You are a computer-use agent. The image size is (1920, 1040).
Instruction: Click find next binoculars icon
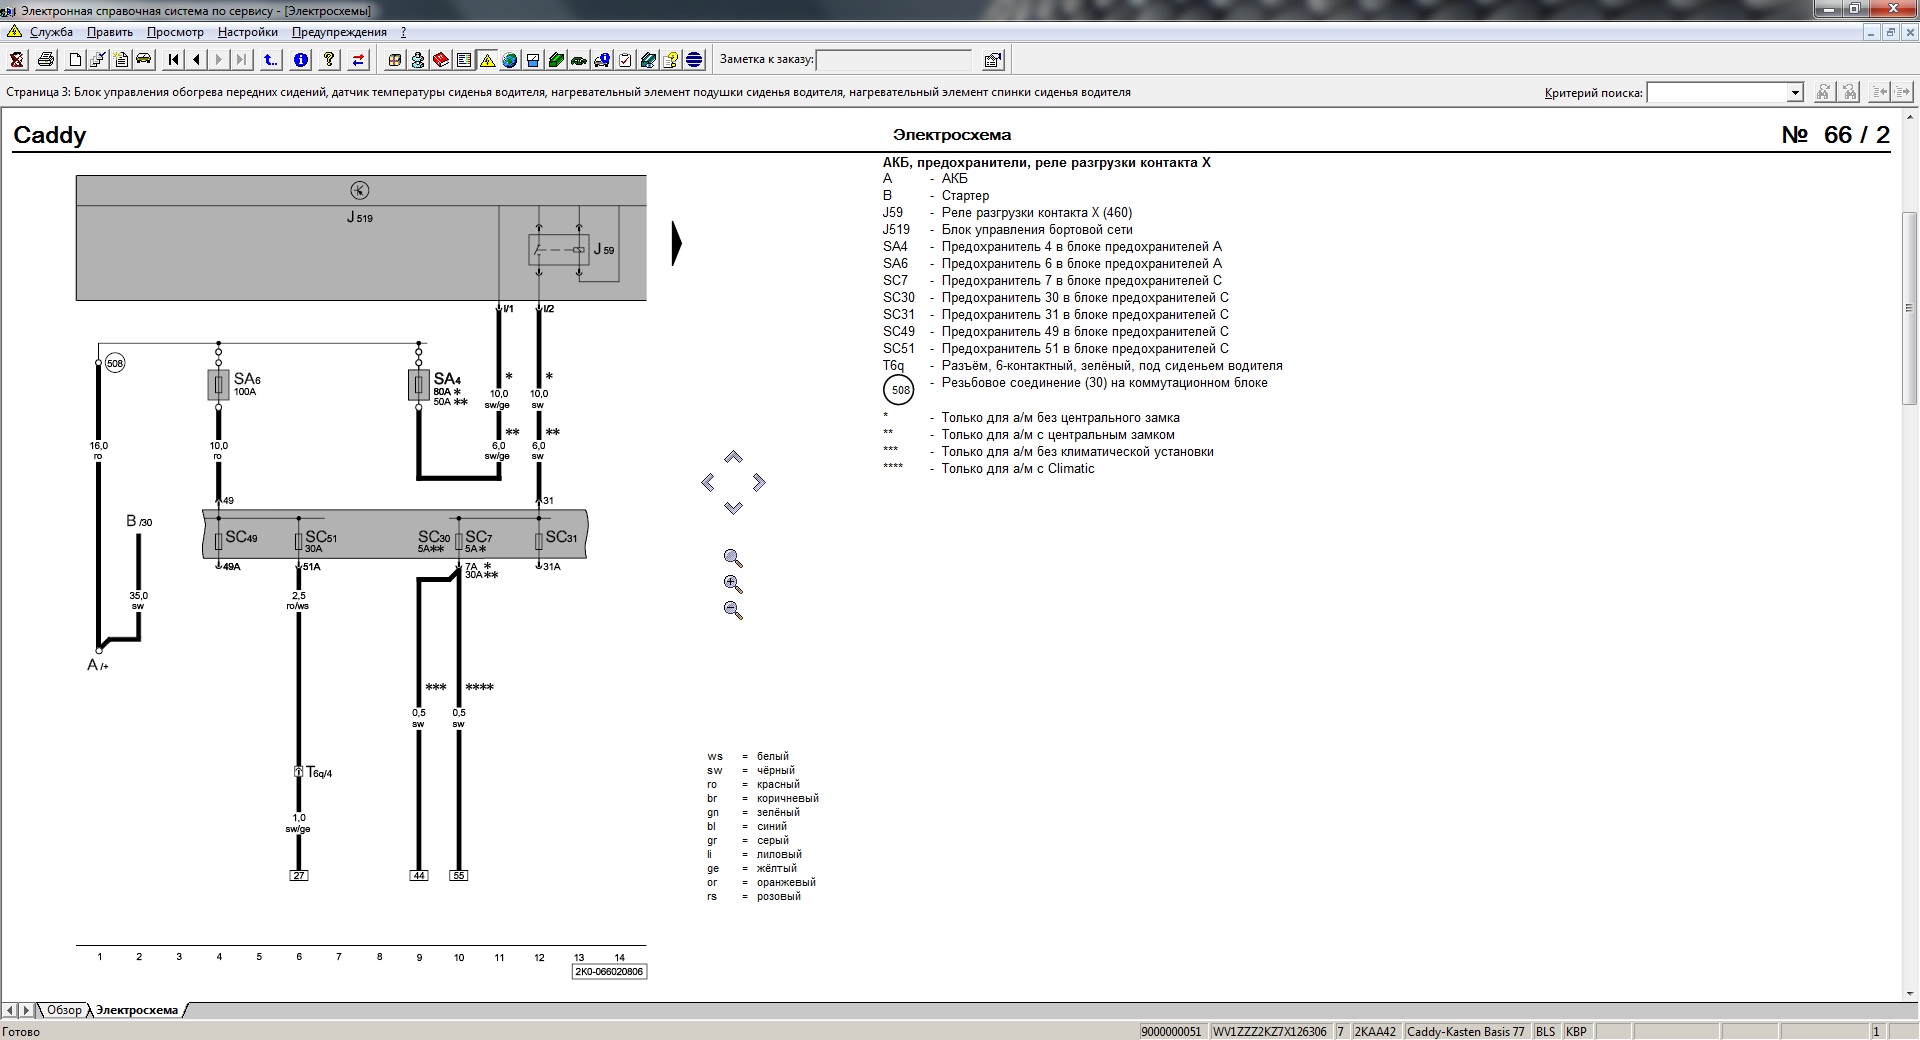(x=1824, y=92)
